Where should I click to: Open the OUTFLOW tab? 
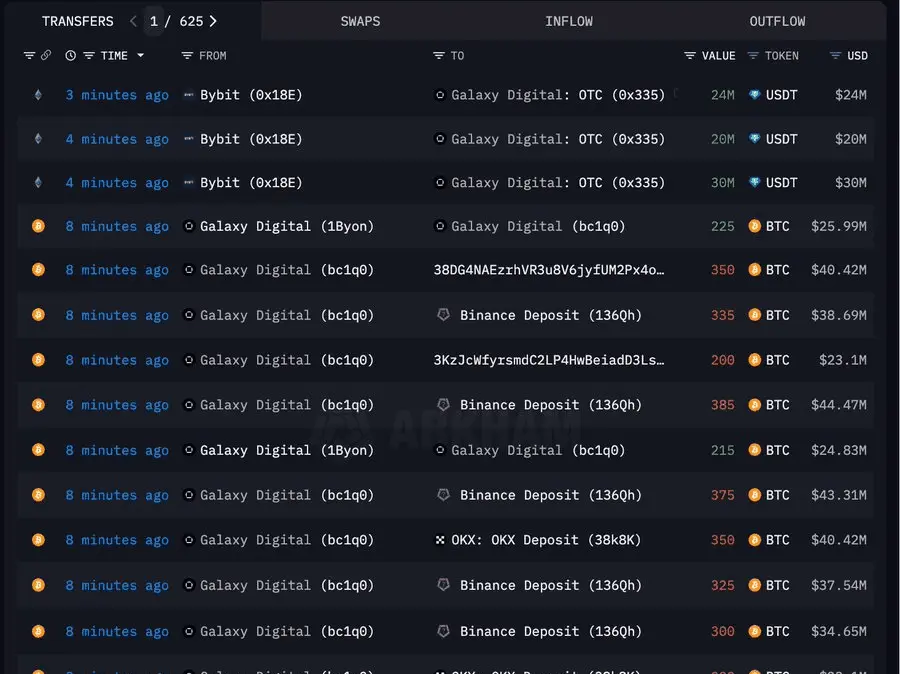click(777, 21)
